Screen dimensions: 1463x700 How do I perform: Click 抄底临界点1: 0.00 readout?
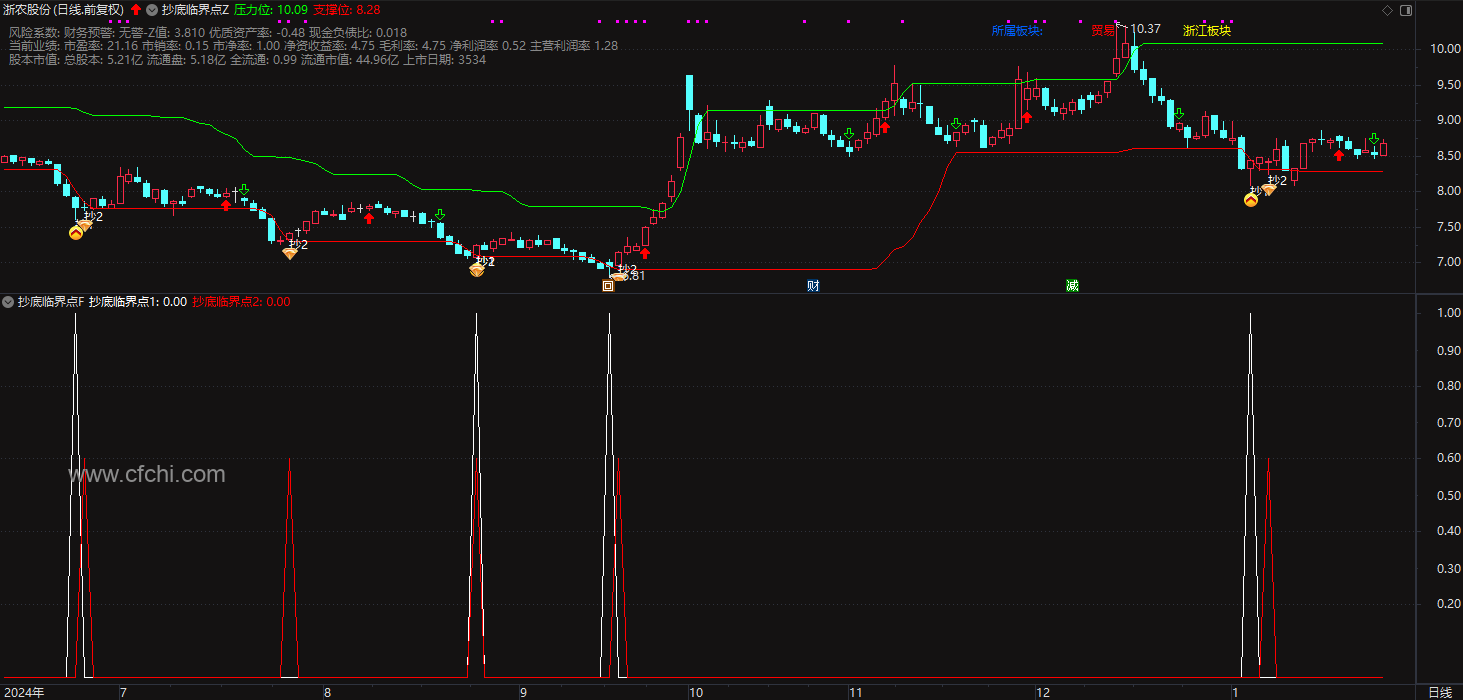[138, 301]
